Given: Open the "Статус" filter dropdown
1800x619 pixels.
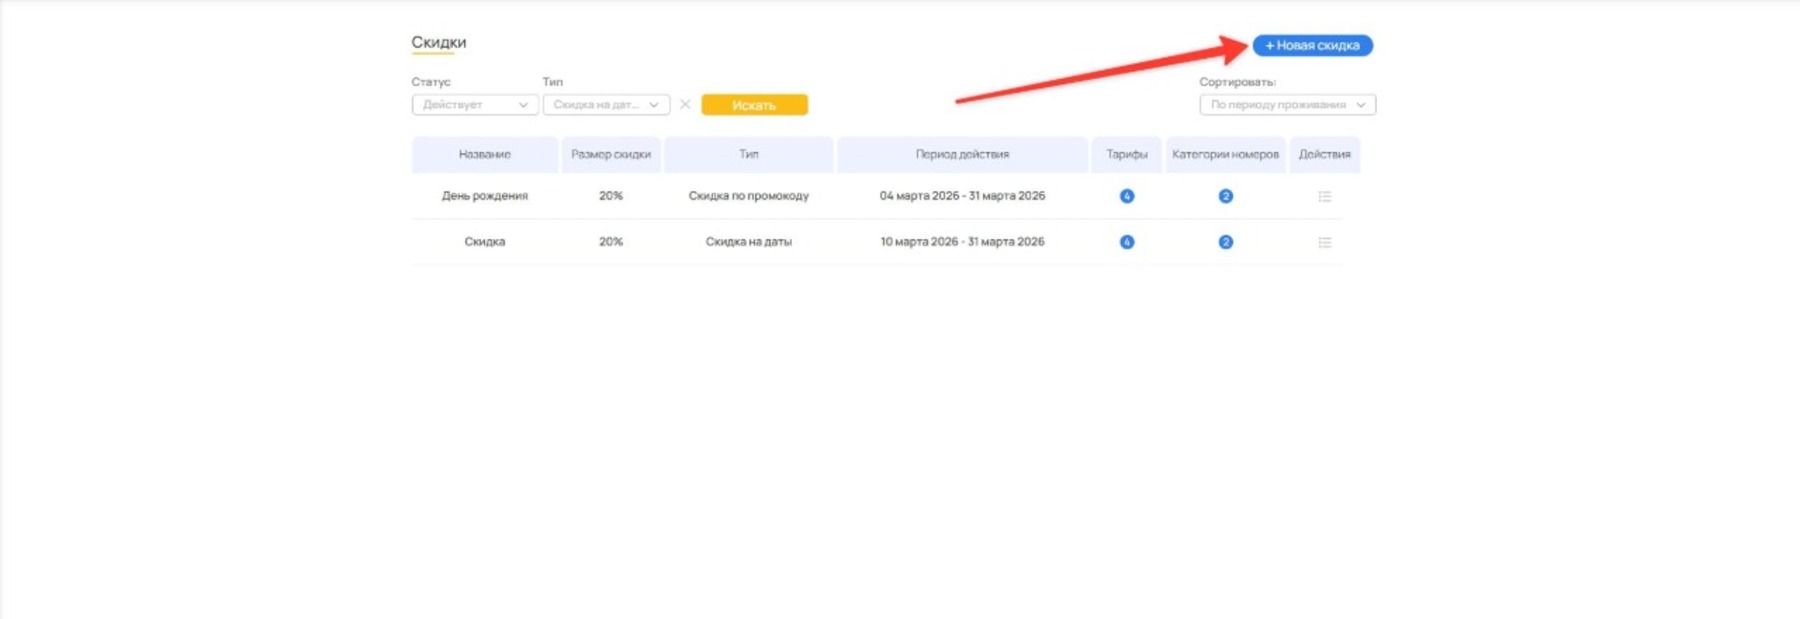Looking at the screenshot, I should [474, 105].
